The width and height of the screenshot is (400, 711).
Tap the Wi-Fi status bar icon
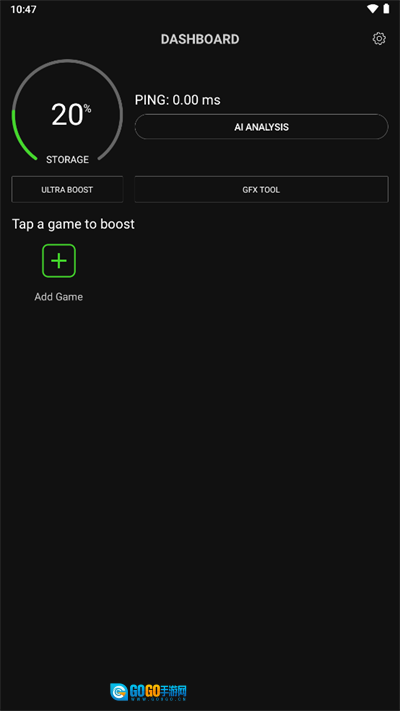tap(373, 9)
